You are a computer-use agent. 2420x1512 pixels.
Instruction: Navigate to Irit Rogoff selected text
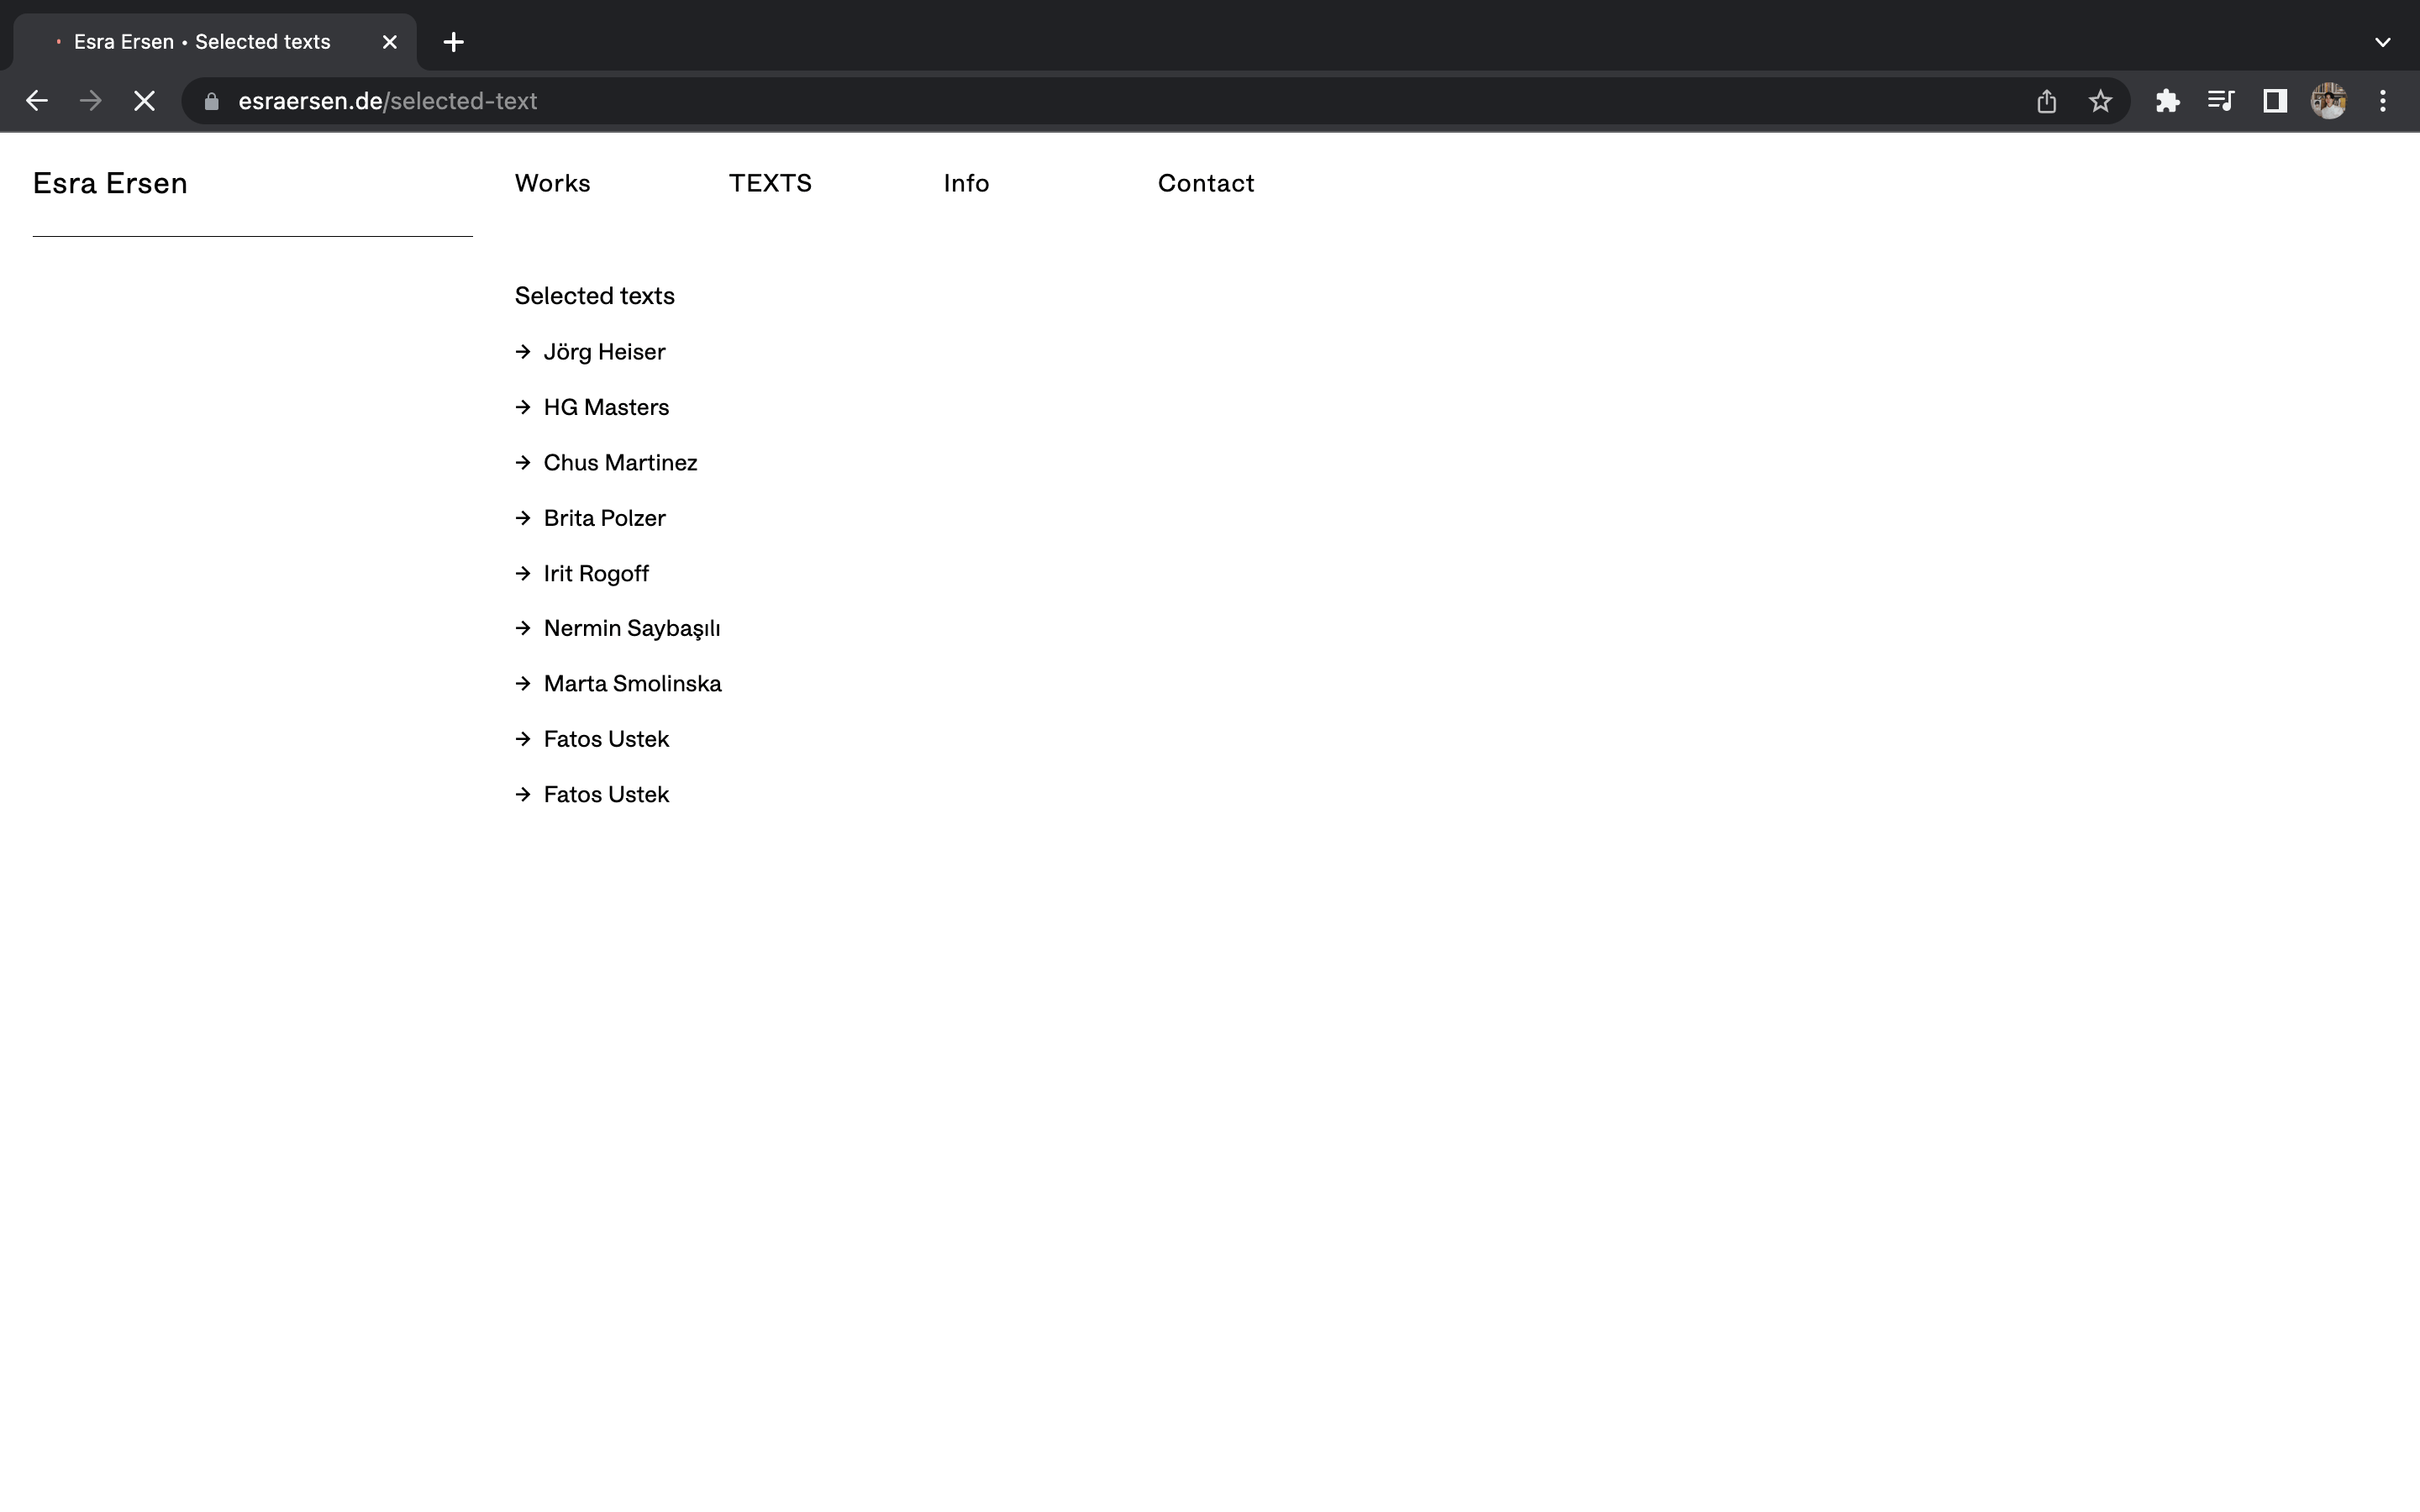596,573
